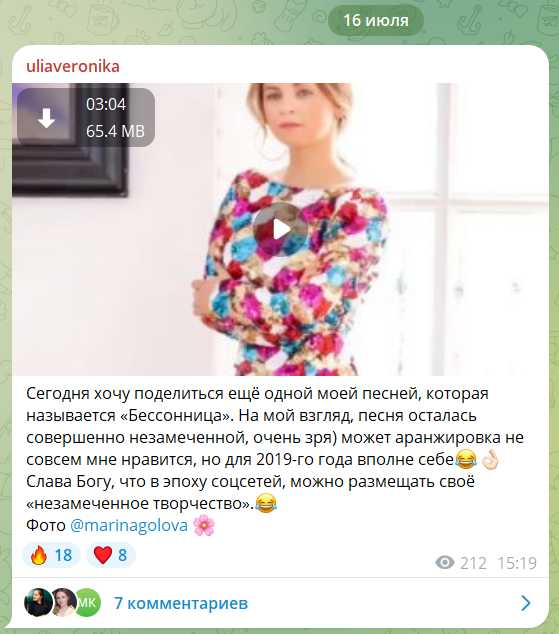This screenshot has height=634, width=559.
Task: Click the 65.4 MB file size label
Action: [x=115, y=131]
